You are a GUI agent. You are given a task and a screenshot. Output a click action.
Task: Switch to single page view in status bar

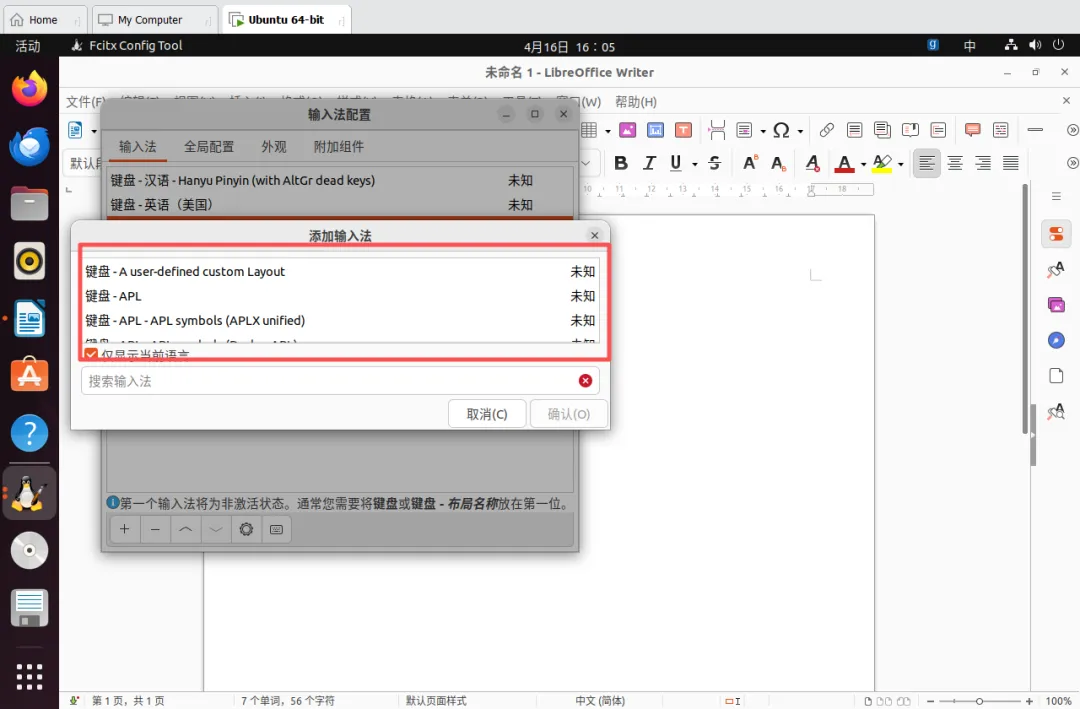(x=868, y=701)
